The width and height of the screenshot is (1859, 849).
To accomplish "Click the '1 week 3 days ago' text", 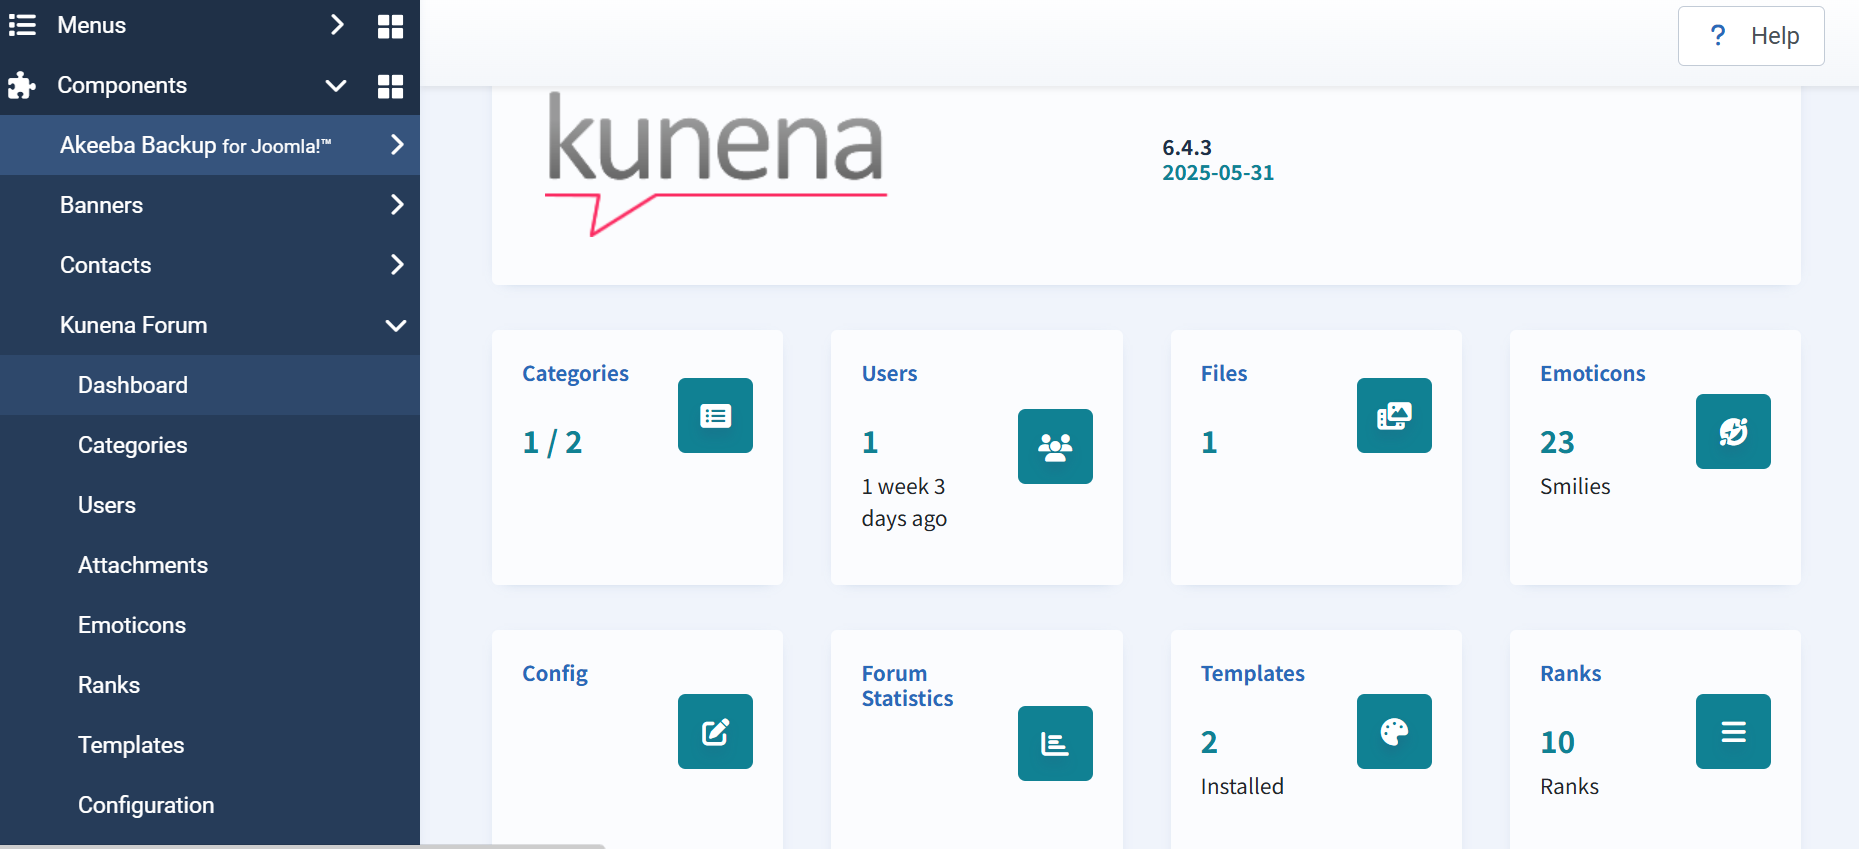I will [904, 502].
